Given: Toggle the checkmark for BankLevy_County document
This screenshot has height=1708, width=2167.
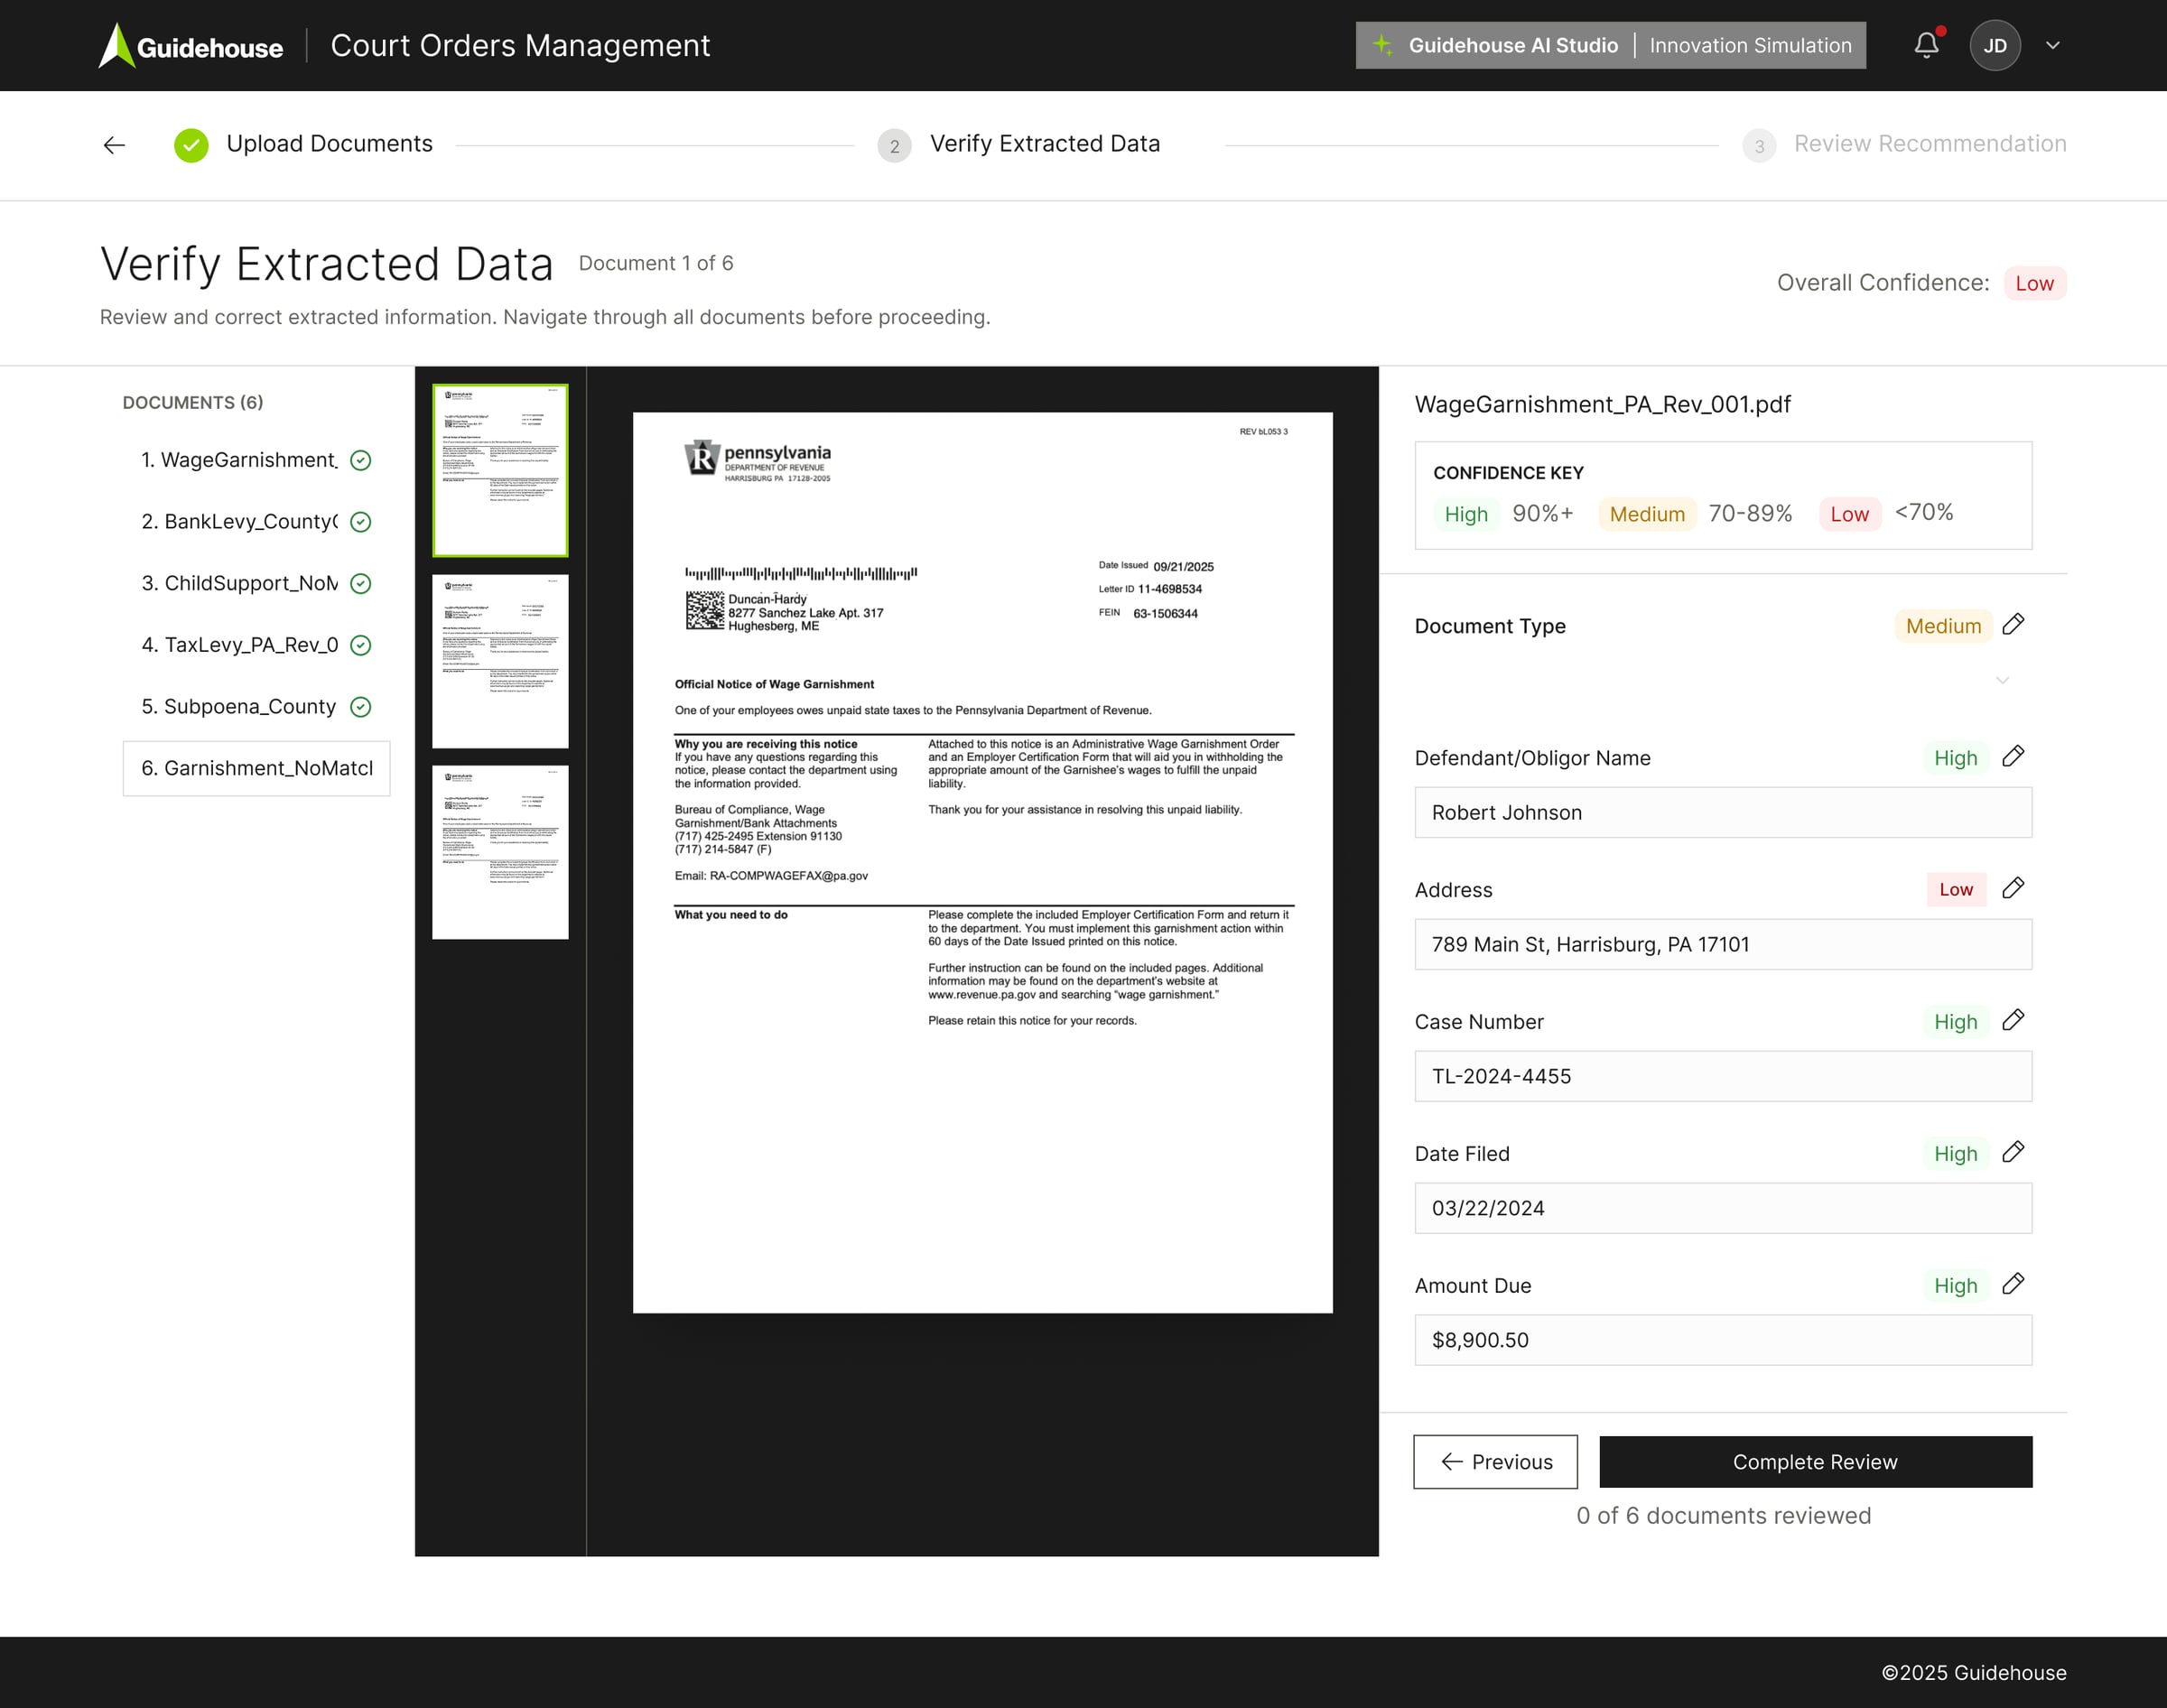Looking at the screenshot, I should click(x=359, y=522).
